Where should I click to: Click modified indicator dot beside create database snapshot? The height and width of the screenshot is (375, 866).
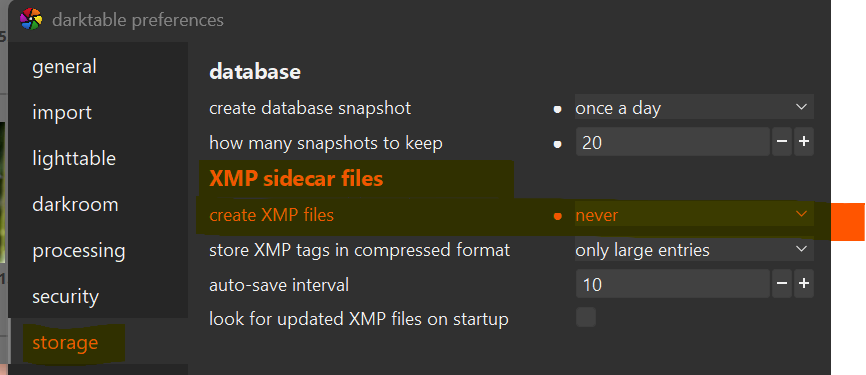click(x=558, y=109)
